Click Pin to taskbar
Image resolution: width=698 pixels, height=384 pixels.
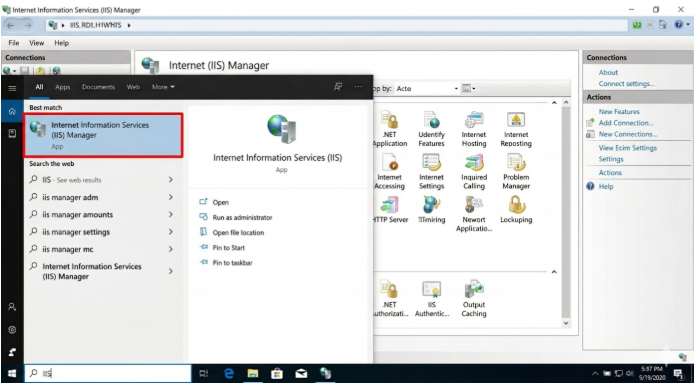[232, 263]
